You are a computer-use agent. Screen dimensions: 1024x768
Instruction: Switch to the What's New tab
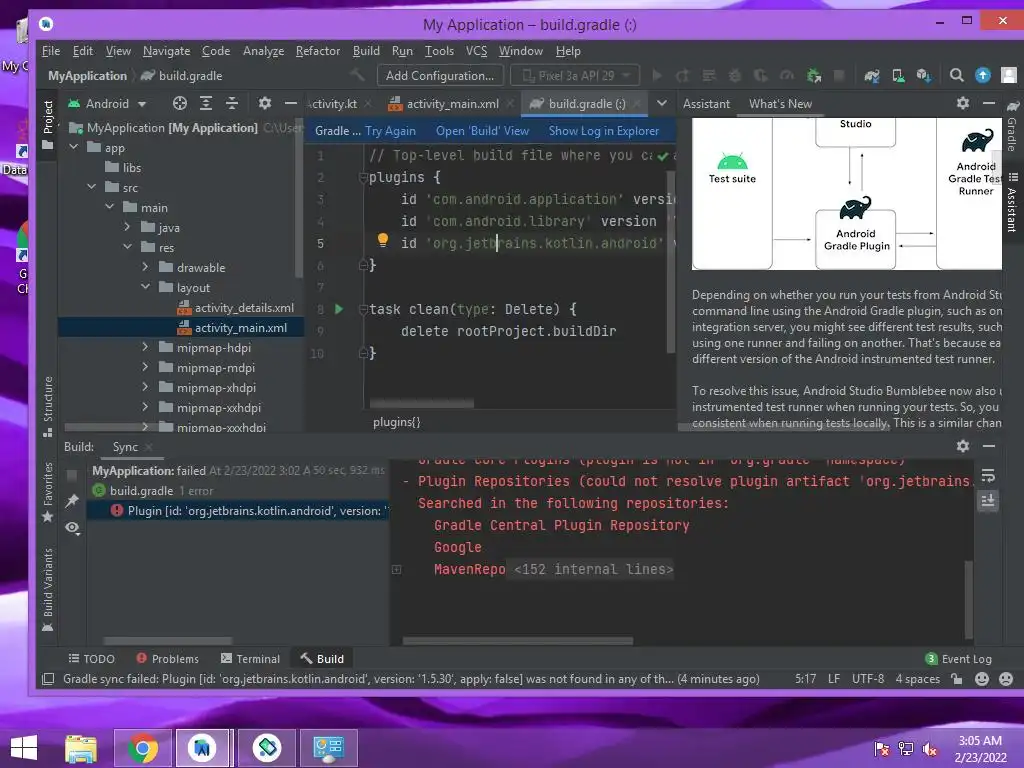(780, 103)
